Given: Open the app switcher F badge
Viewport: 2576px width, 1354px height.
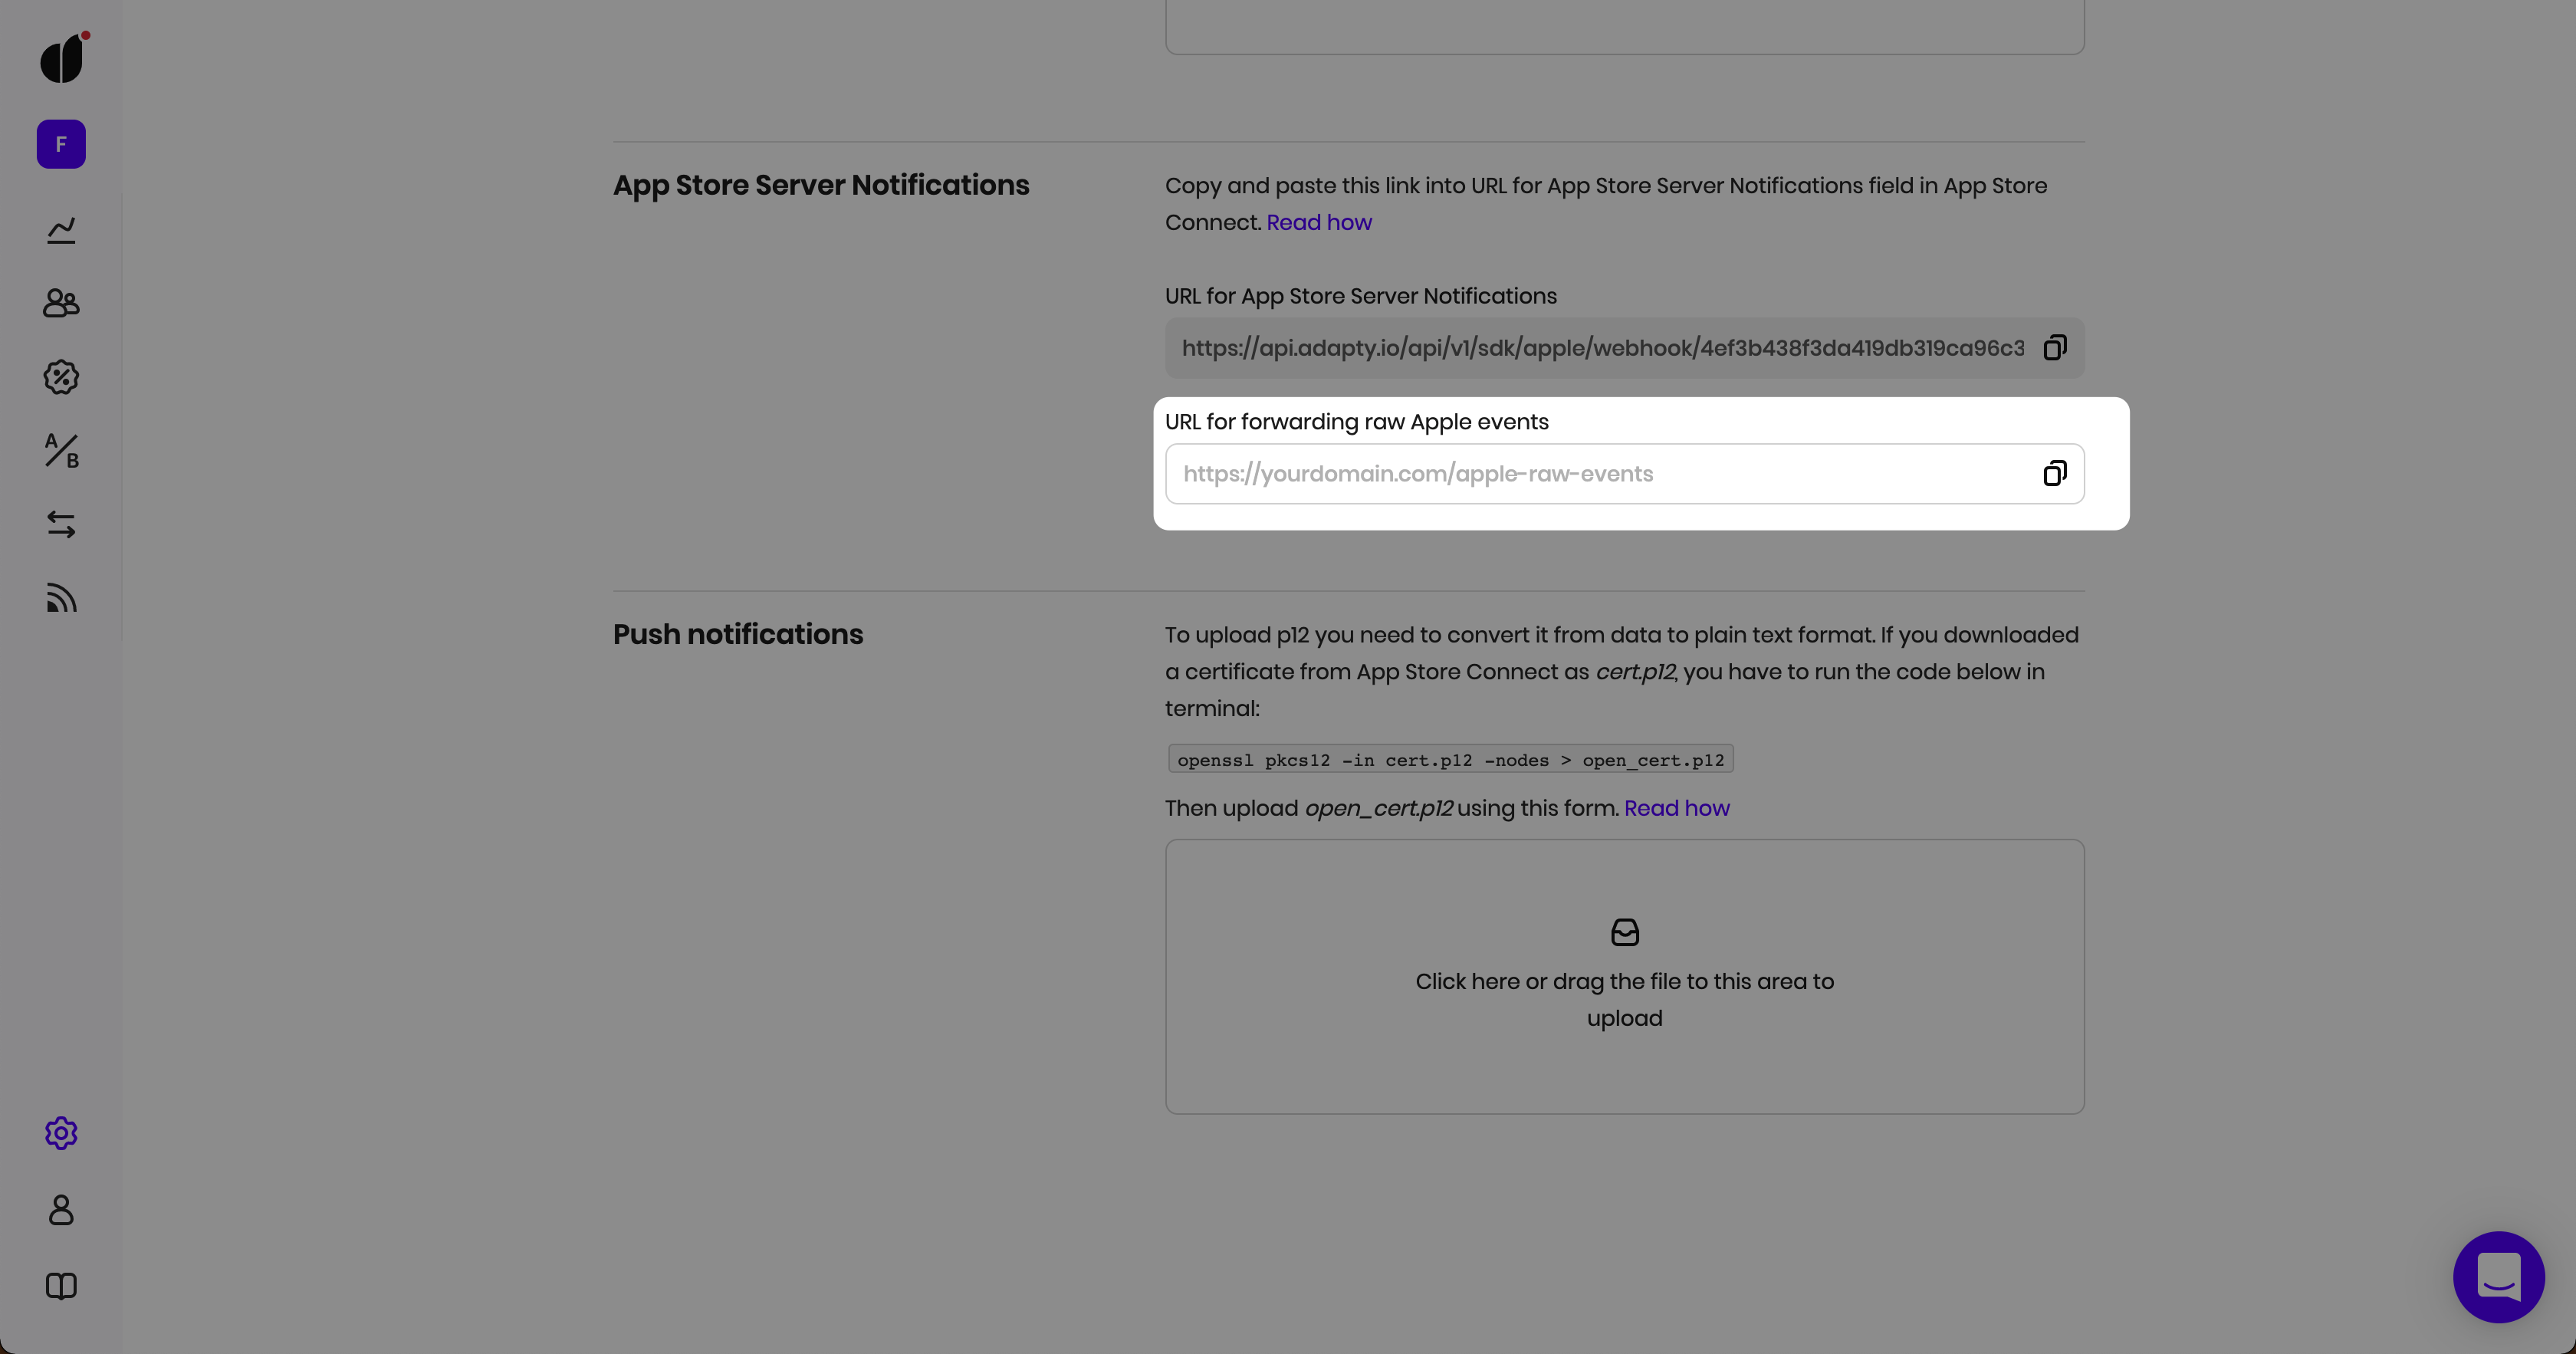Looking at the screenshot, I should point(61,144).
